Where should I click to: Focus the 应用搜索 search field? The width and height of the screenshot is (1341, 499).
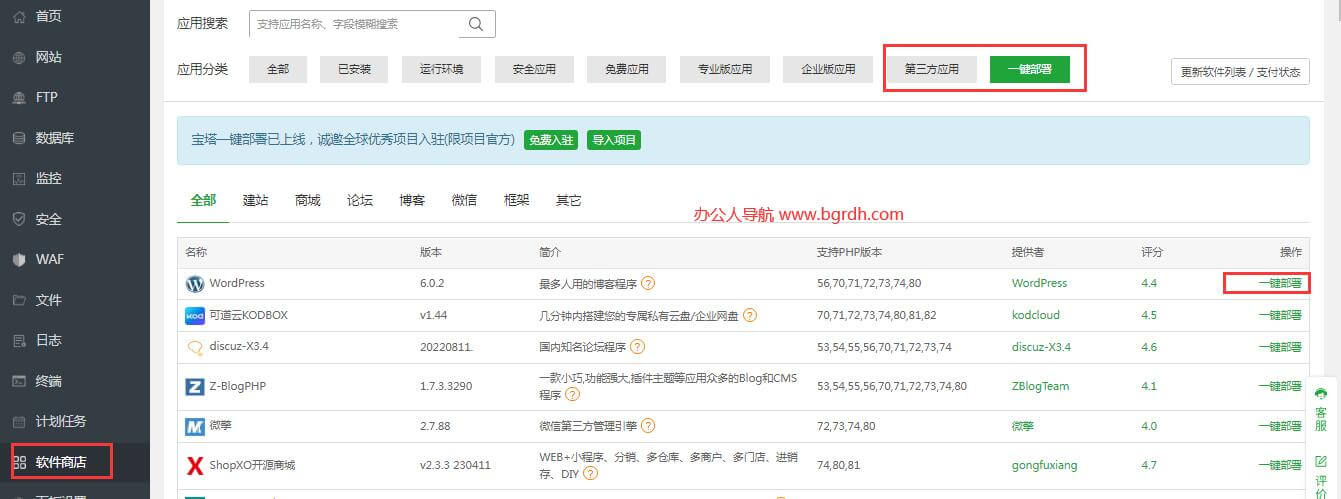tap(352, 24)
